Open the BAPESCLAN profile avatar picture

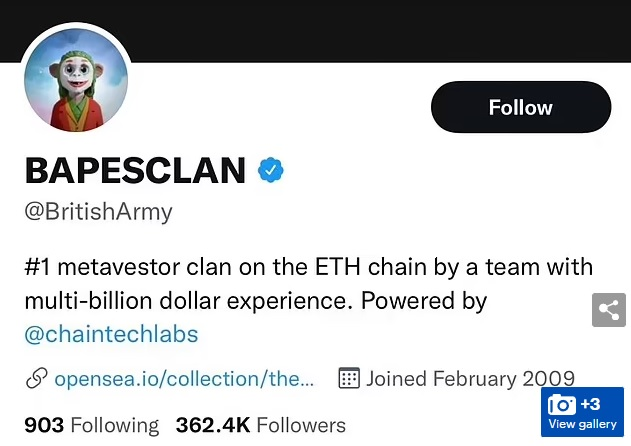[76, 90]
